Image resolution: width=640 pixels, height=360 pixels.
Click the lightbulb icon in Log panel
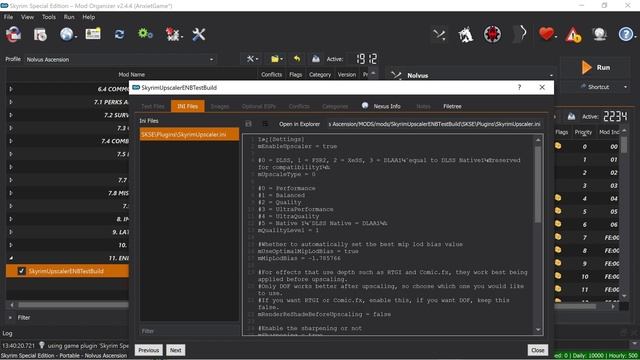coord(42,345)
